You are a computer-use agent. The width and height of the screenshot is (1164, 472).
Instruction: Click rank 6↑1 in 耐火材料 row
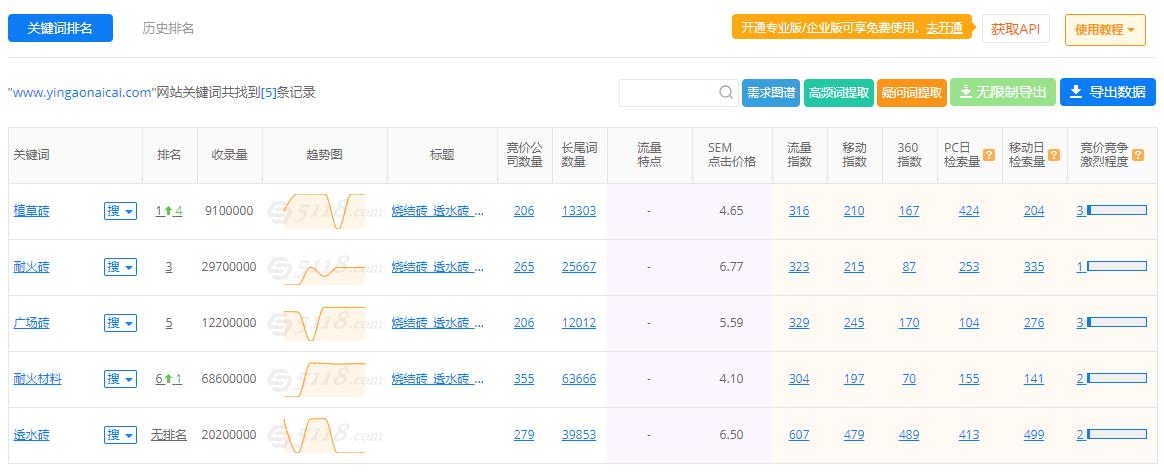coord(169,379)
